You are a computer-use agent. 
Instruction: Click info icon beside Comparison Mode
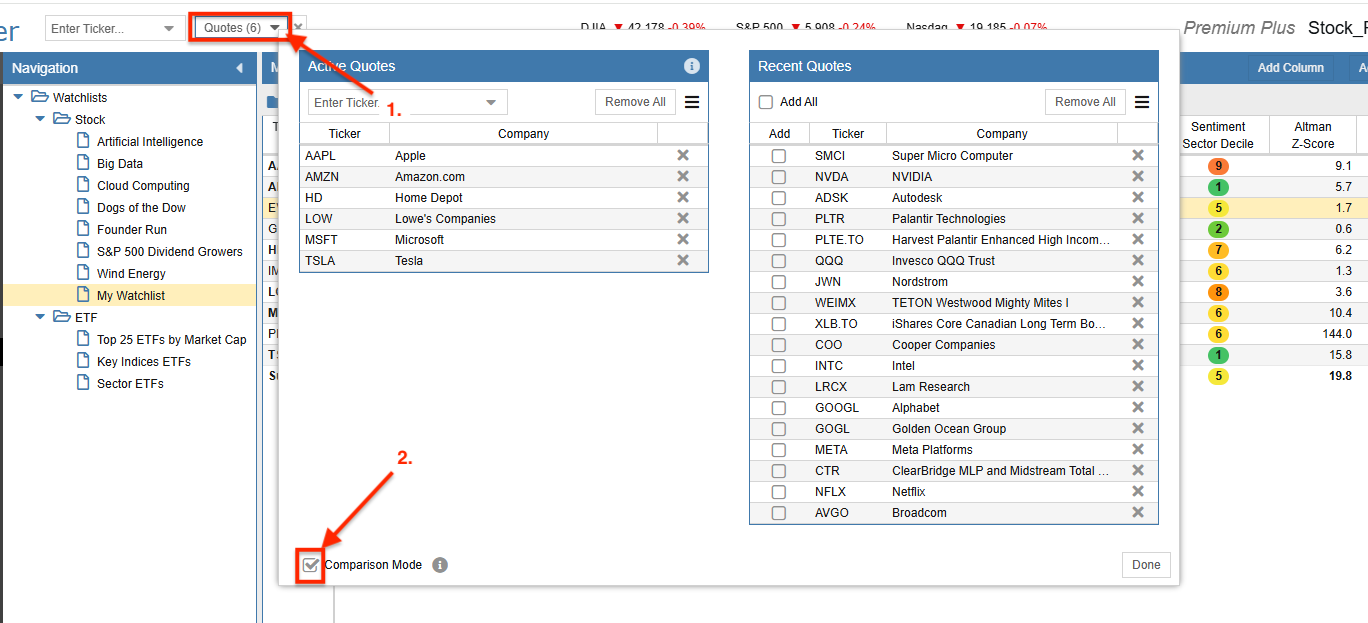[x=440, y=565]
